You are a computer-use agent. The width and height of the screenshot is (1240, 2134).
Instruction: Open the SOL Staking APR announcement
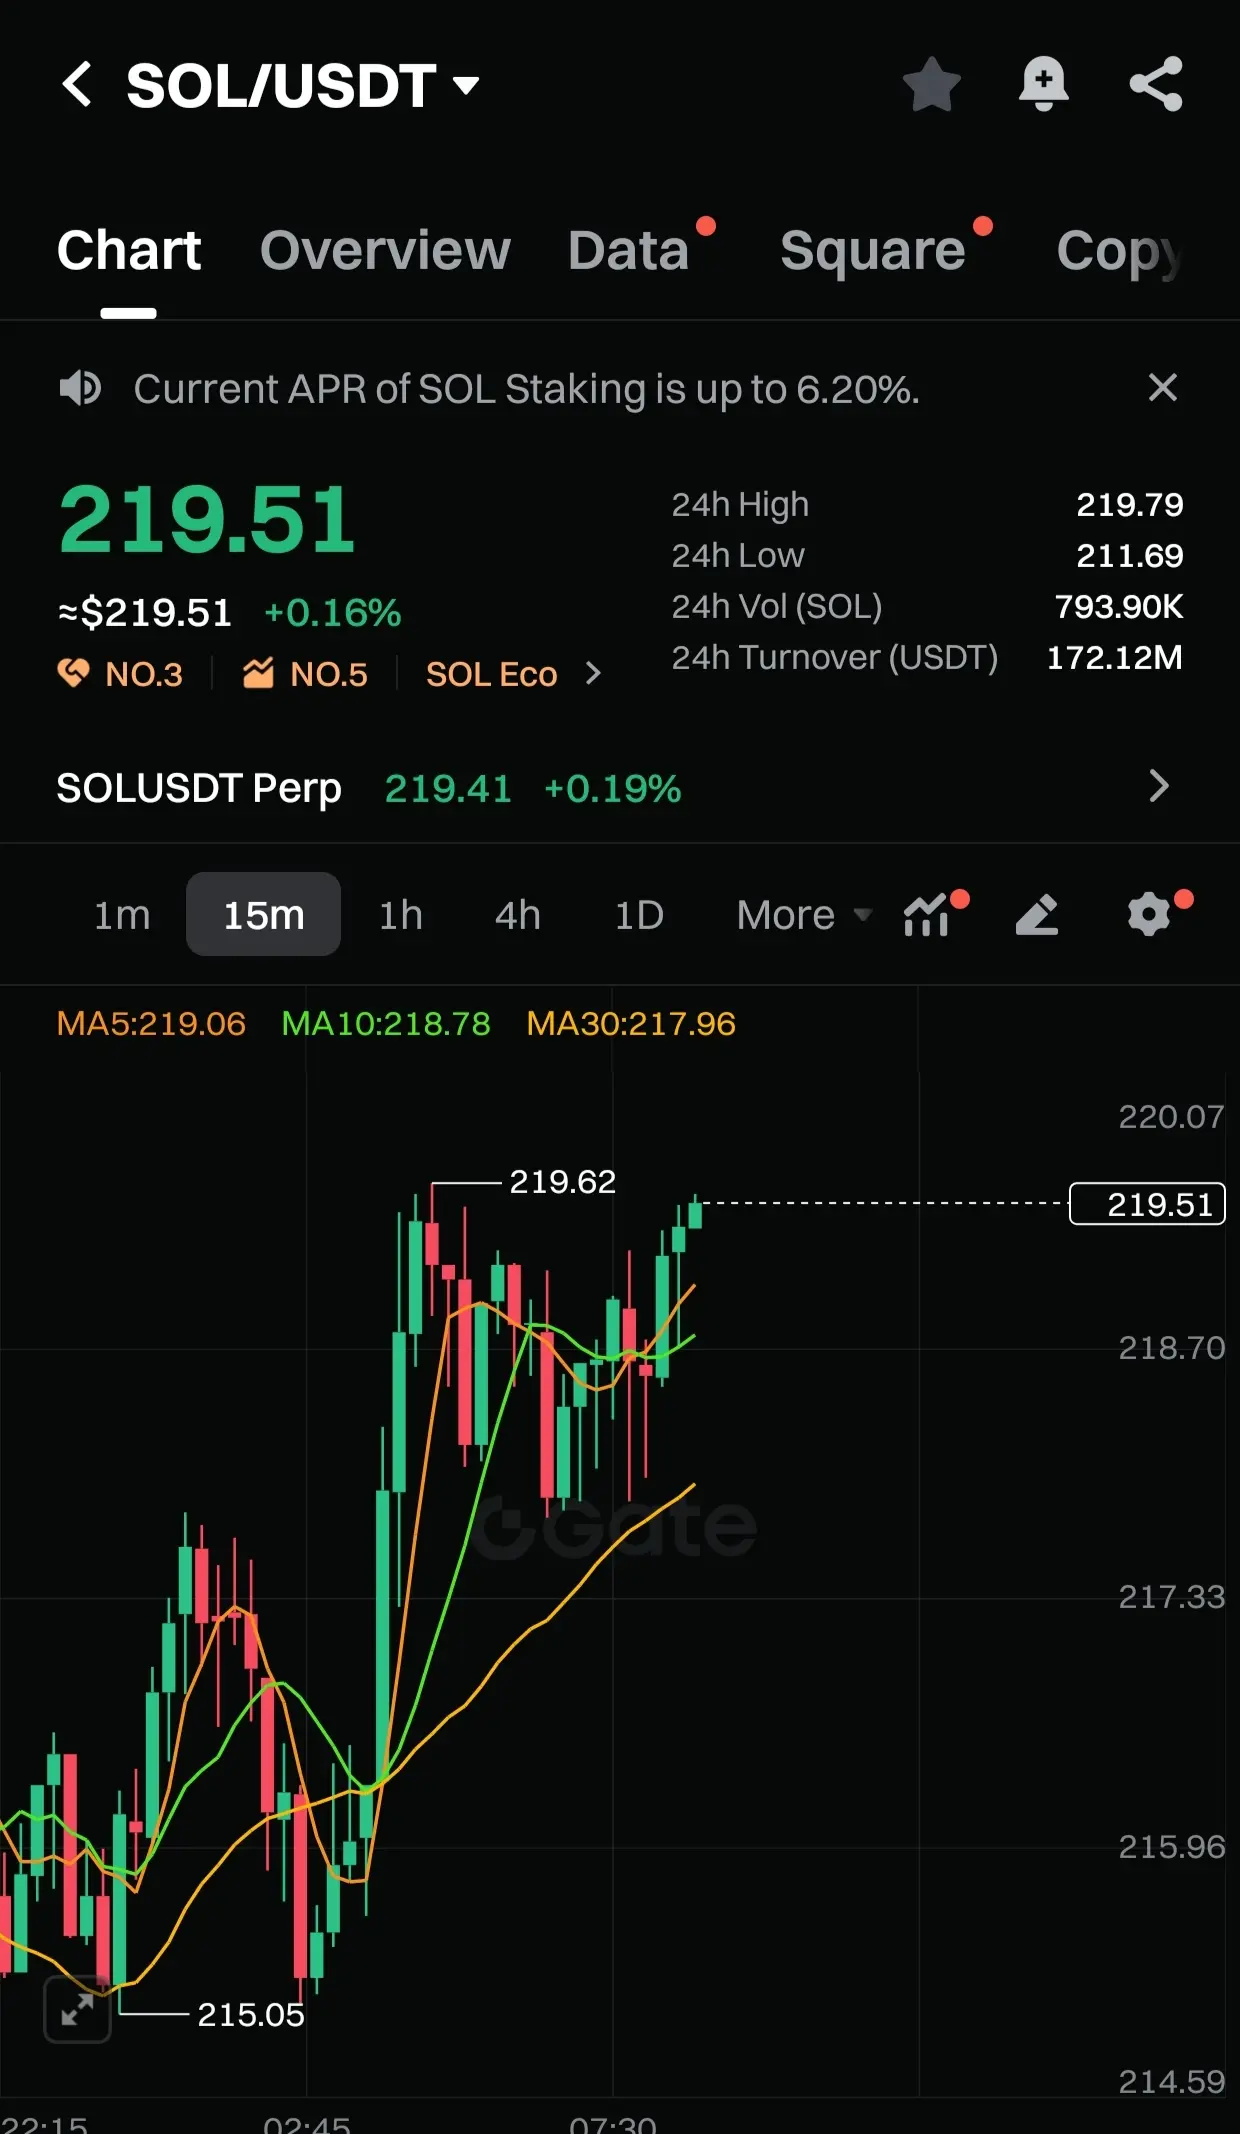526,389
